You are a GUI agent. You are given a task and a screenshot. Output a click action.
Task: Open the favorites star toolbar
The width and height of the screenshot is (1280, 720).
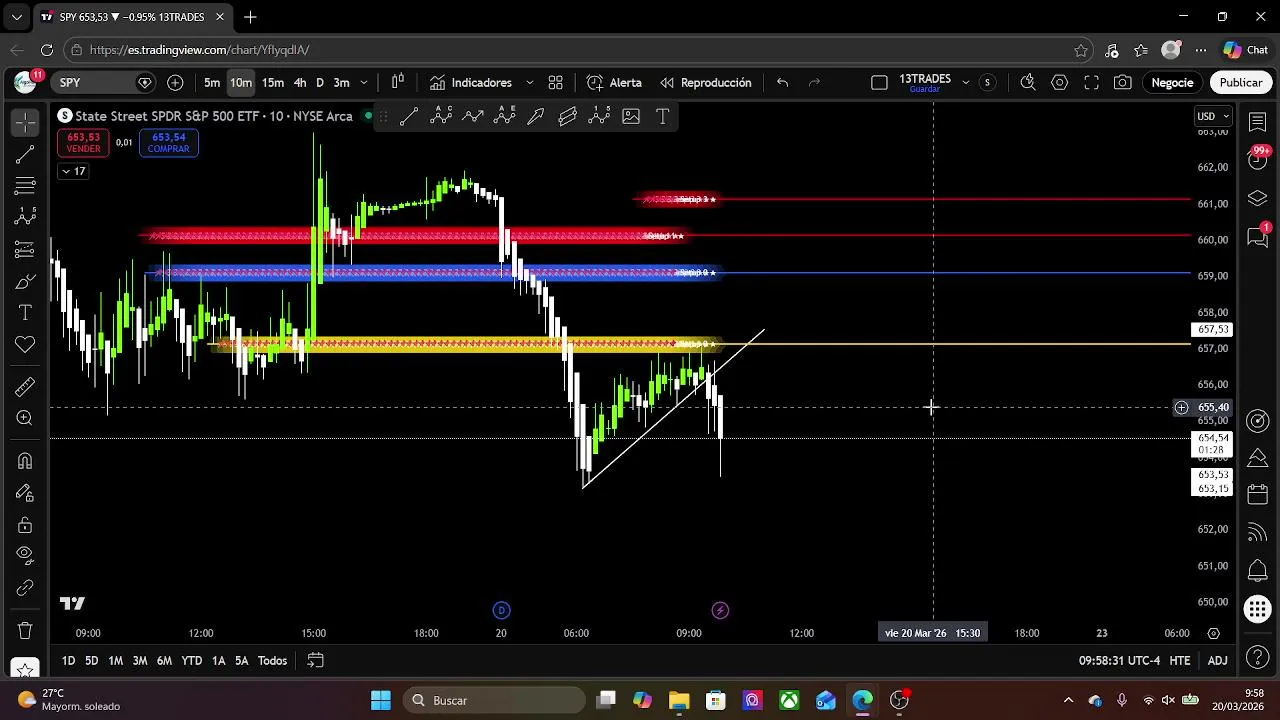click(x=25, y=668)
